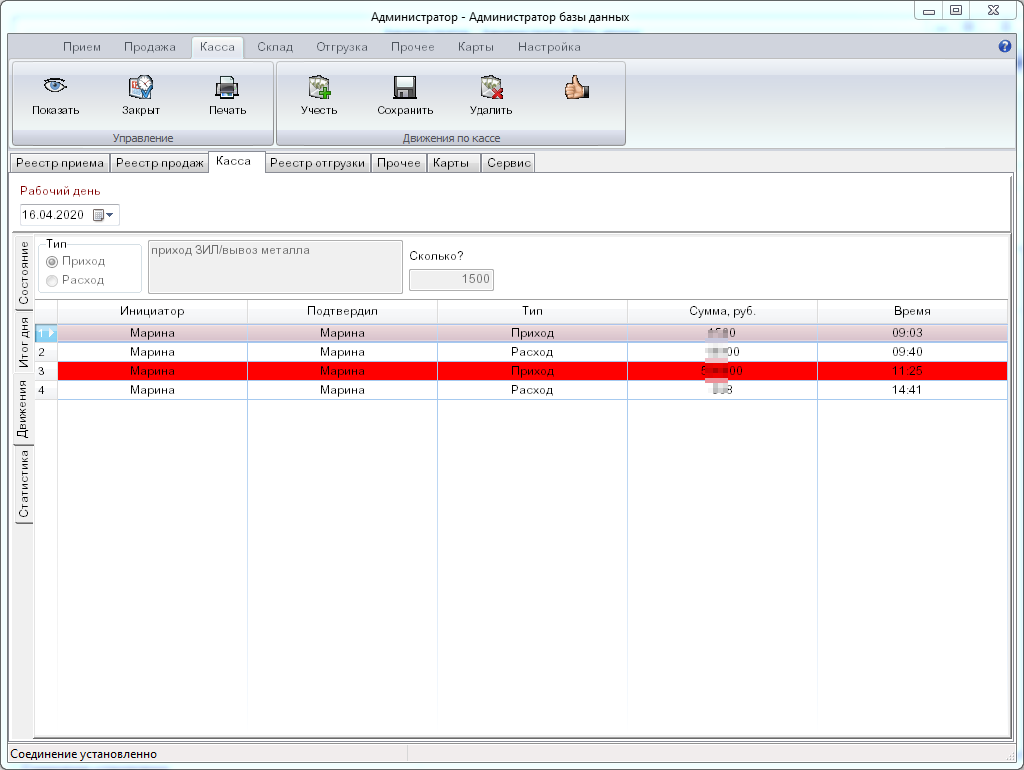Click the Учесть money-plus icon
Screen dimensions: 1024x770
tap(319, 87)
